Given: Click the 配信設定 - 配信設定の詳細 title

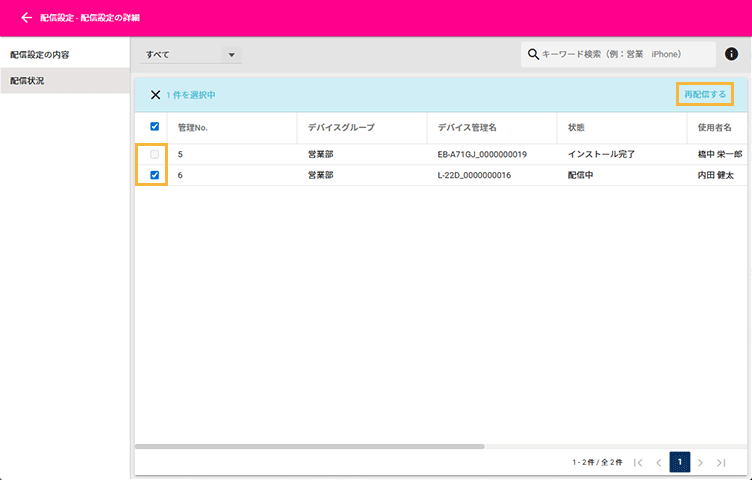Looking at the screenshot, I should [90, 18].
